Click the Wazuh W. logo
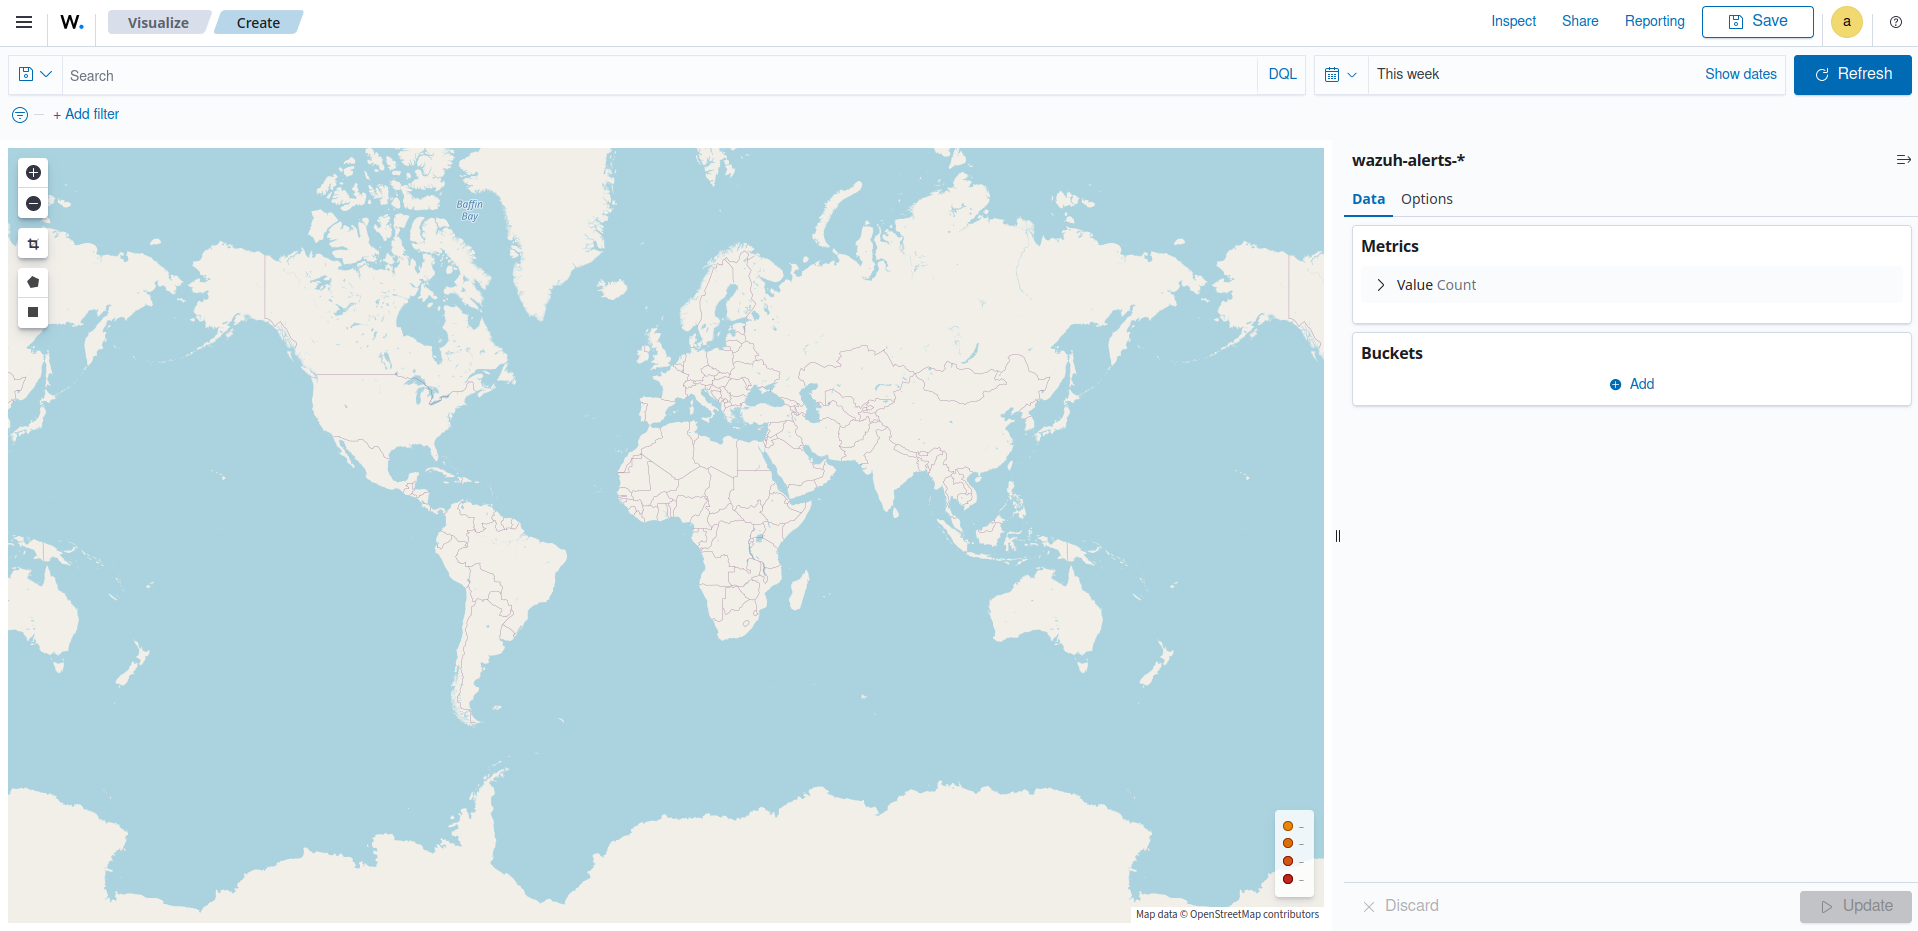The height and width of the screenshot is (931, 1918). (x=72, y=22)
